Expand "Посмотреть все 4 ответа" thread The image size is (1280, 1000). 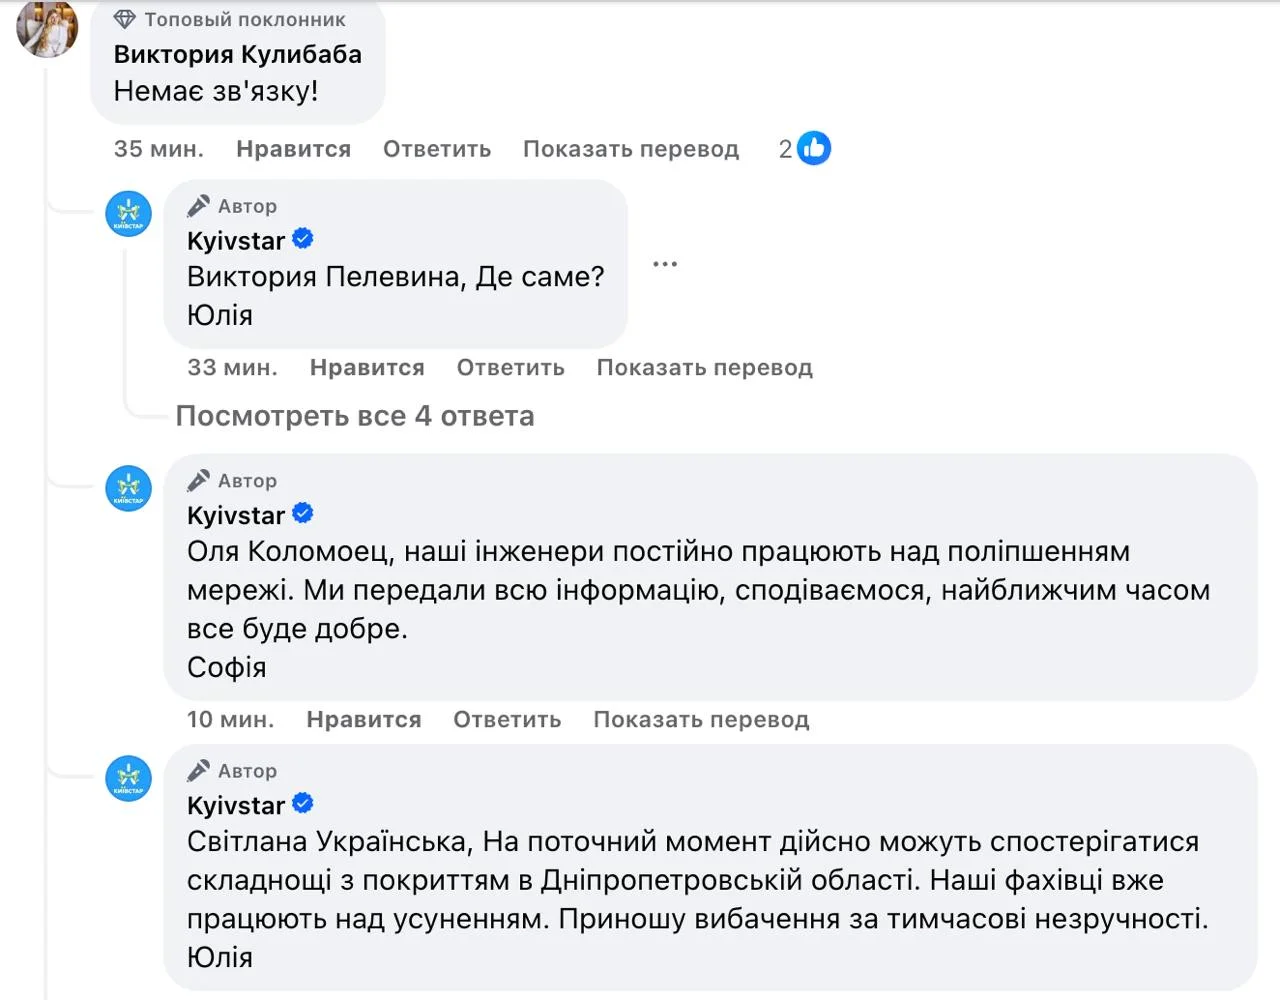click(x=355, y=416)
